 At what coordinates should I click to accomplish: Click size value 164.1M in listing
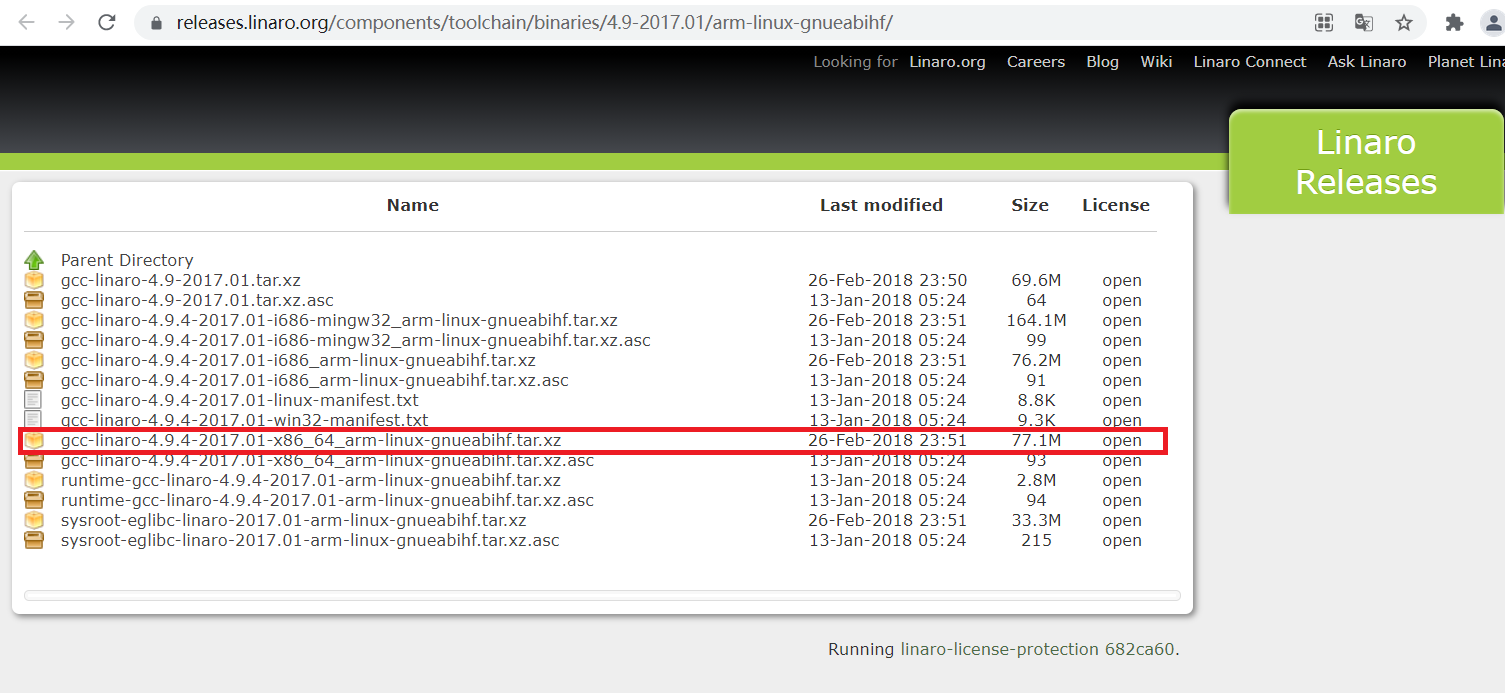tap(1036, 320)
